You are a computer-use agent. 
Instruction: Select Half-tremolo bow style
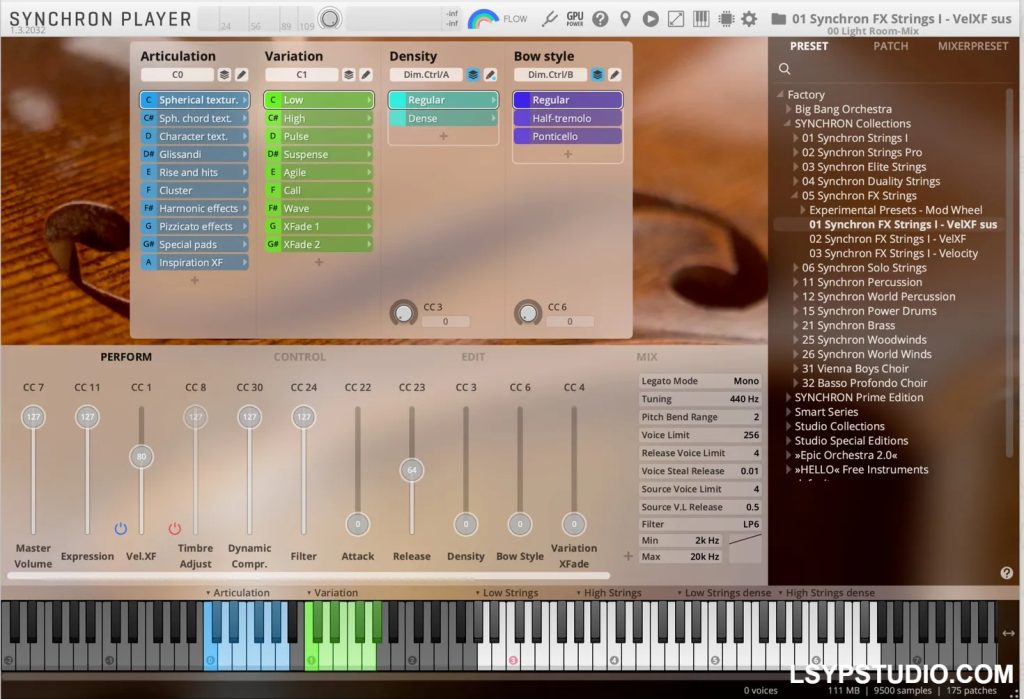tap(568, 118)
